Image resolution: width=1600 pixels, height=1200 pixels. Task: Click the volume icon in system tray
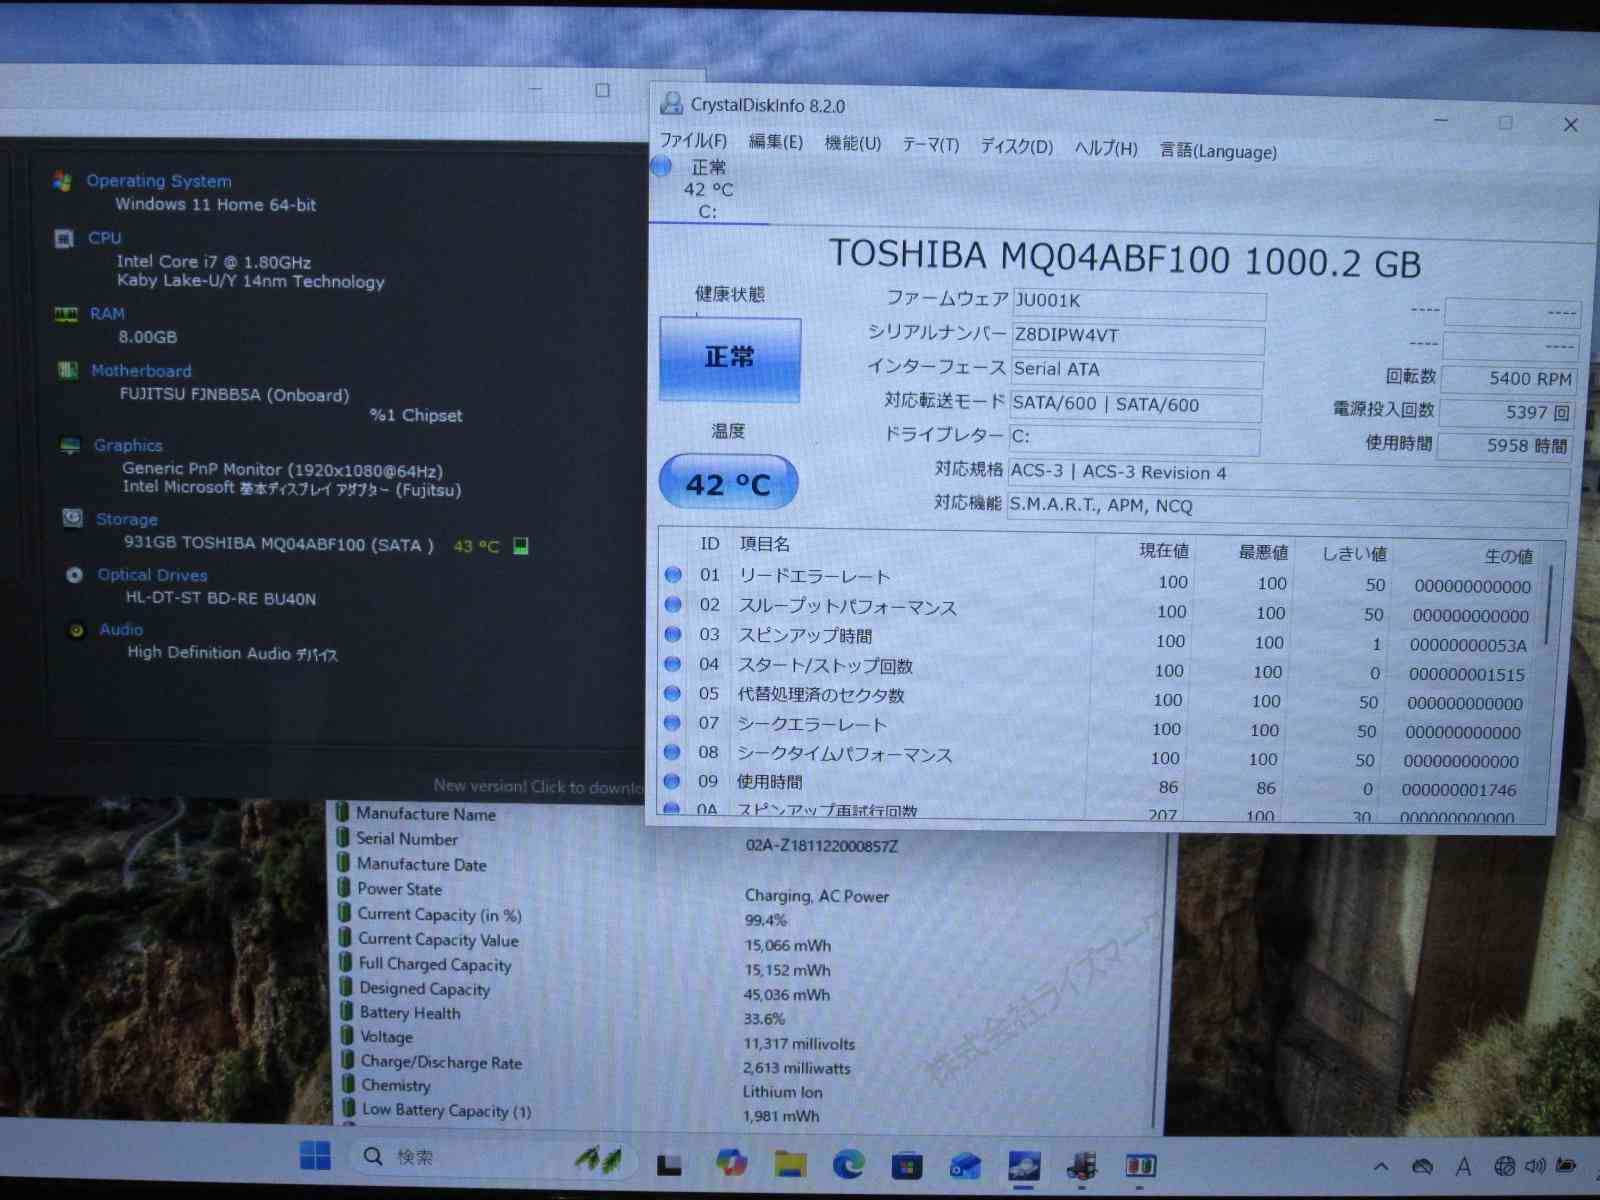point(1535,1166)
